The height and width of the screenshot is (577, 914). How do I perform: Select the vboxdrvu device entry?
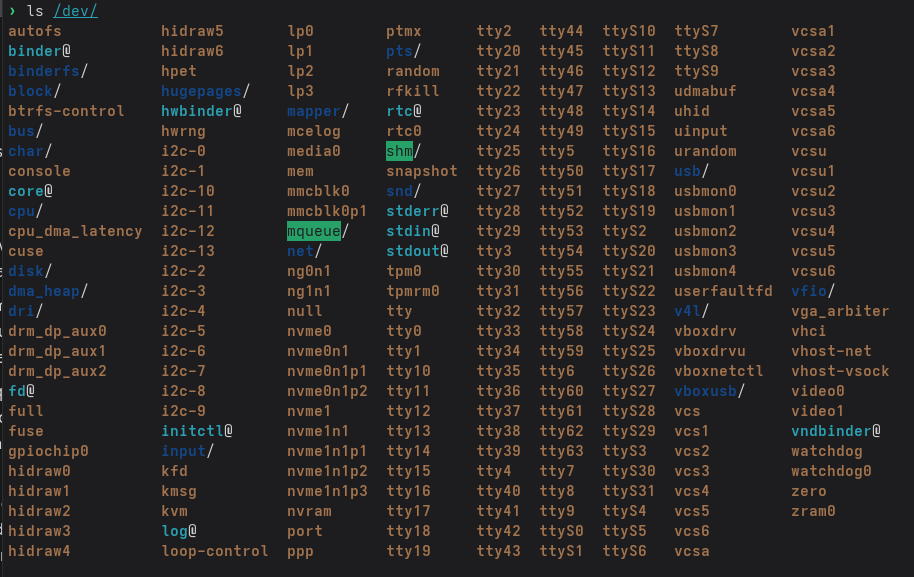pos(710,351)
